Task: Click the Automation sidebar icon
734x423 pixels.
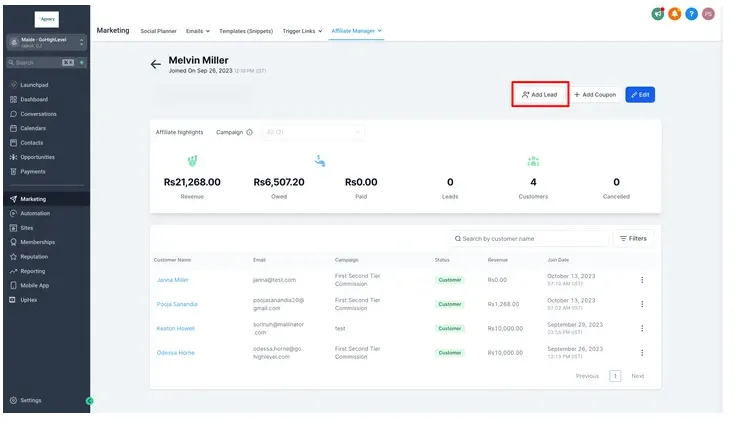Action: pos(13,213)
